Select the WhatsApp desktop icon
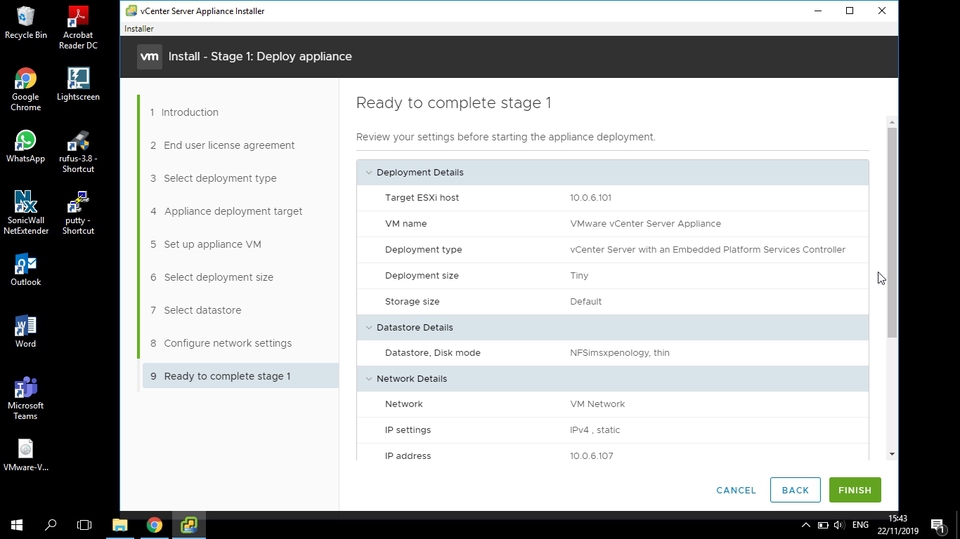Viewport: 960px width, 539px height. coord(26,146)
